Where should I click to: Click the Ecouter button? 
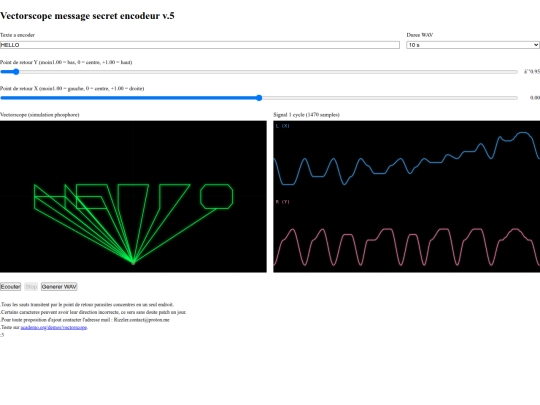coord(10,287)
